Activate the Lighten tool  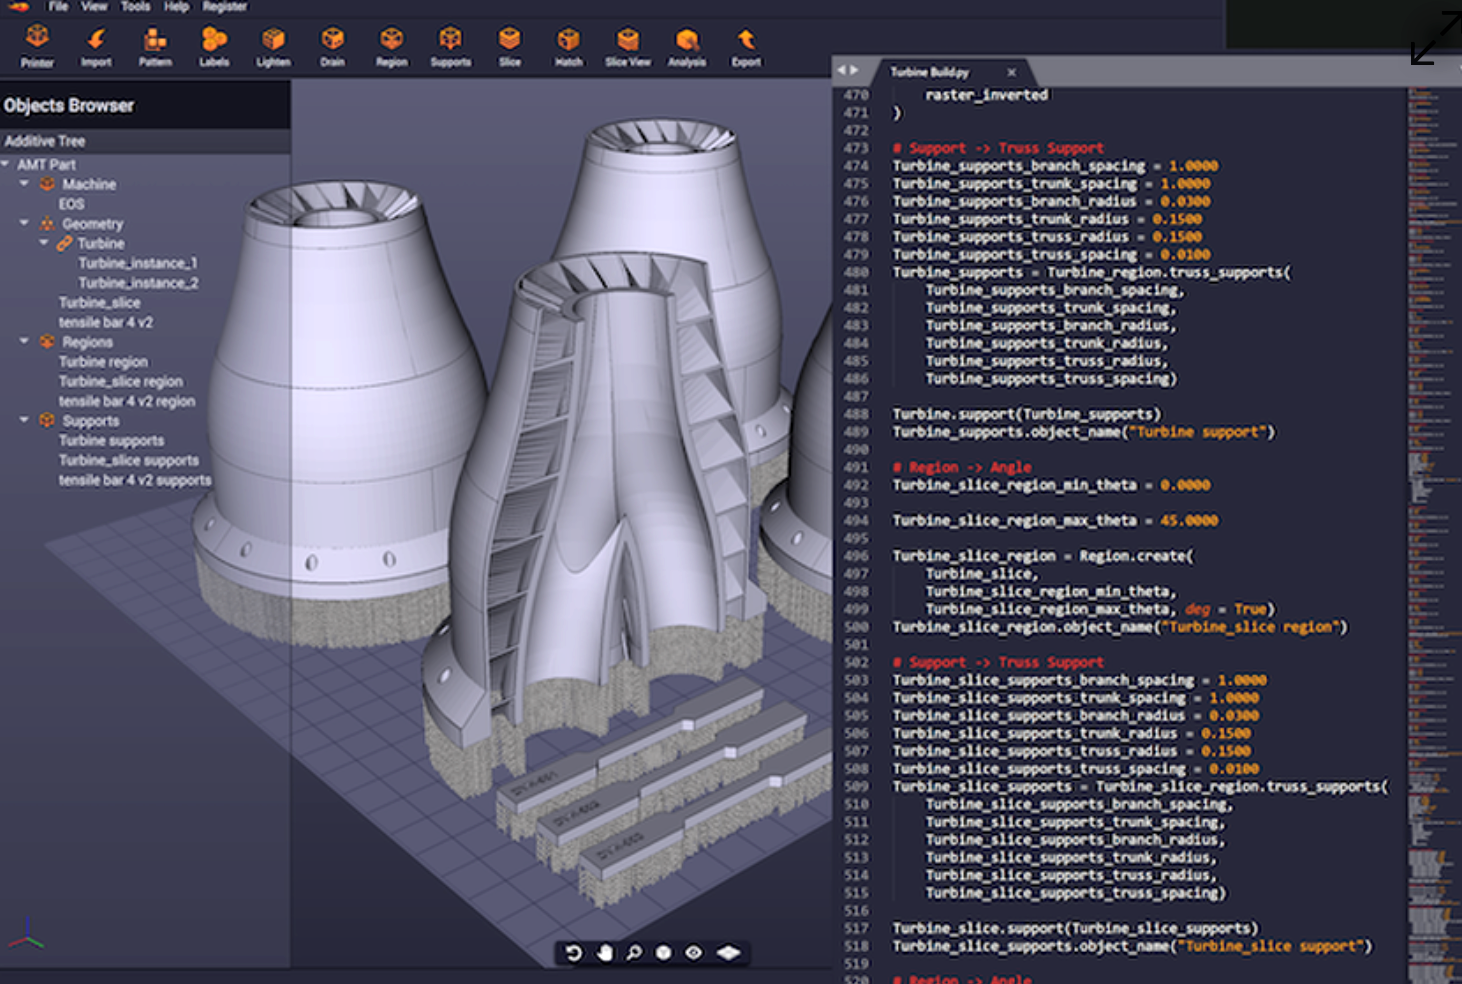273,46
